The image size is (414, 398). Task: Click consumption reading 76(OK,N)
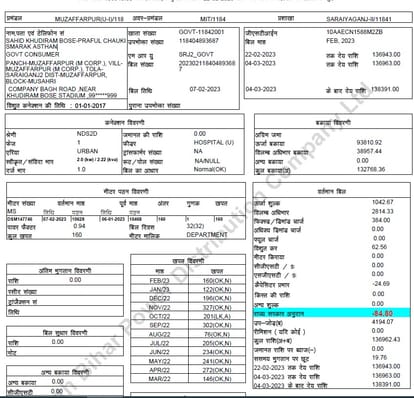(217, 334)
